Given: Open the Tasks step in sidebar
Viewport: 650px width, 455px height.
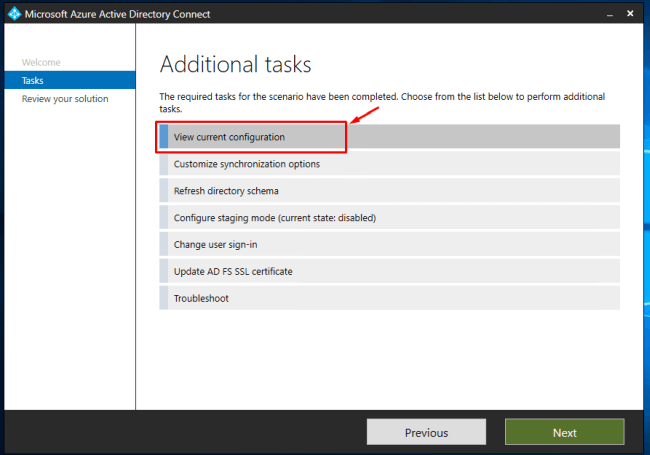Looking at the screenshot, I should pos(70,80).
